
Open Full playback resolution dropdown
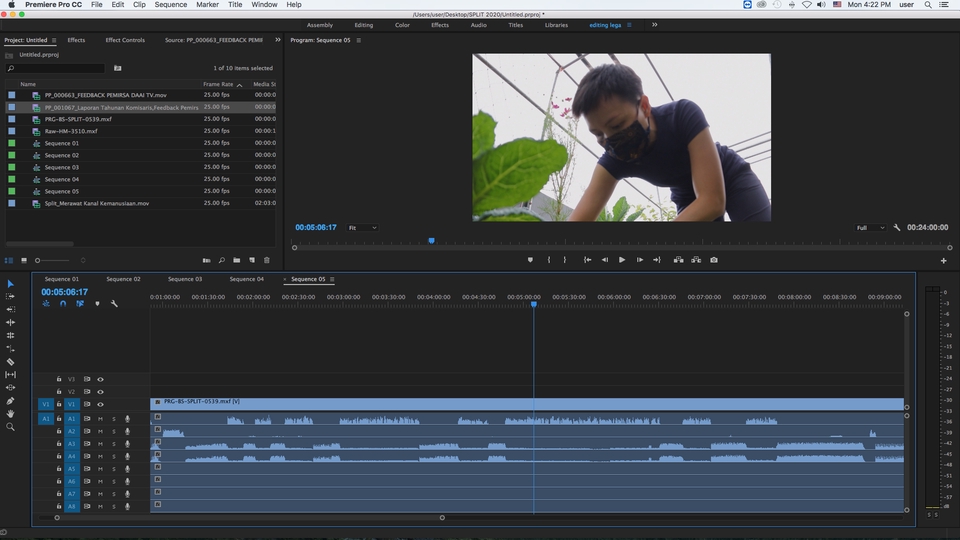[870, 228]
